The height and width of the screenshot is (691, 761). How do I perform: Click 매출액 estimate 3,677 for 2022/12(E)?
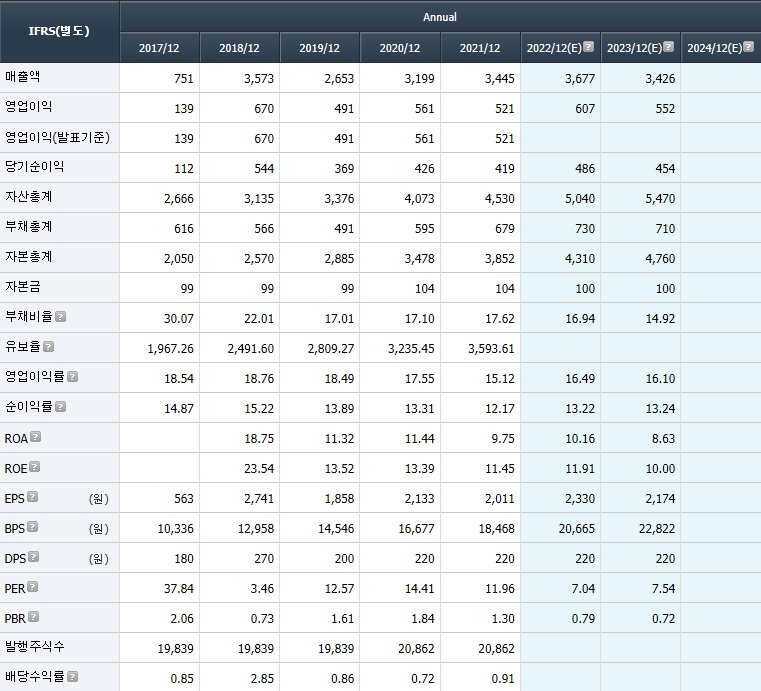(x=579, y=79)
